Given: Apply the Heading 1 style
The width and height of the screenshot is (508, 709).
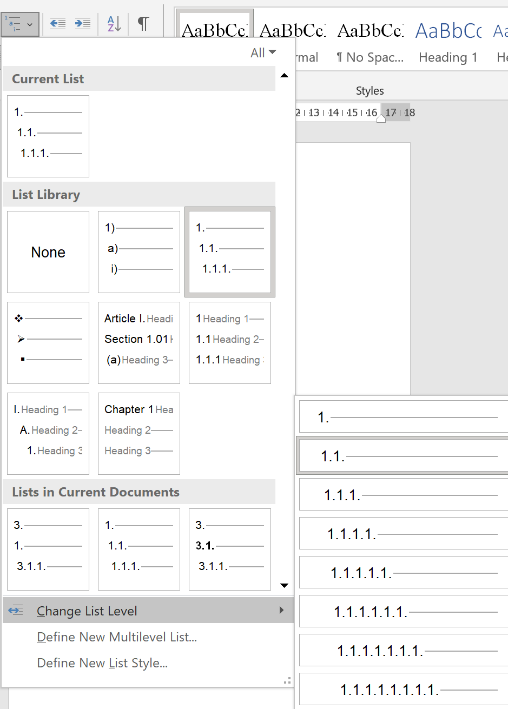Looking at the screenshot, I should click(448, 43).
